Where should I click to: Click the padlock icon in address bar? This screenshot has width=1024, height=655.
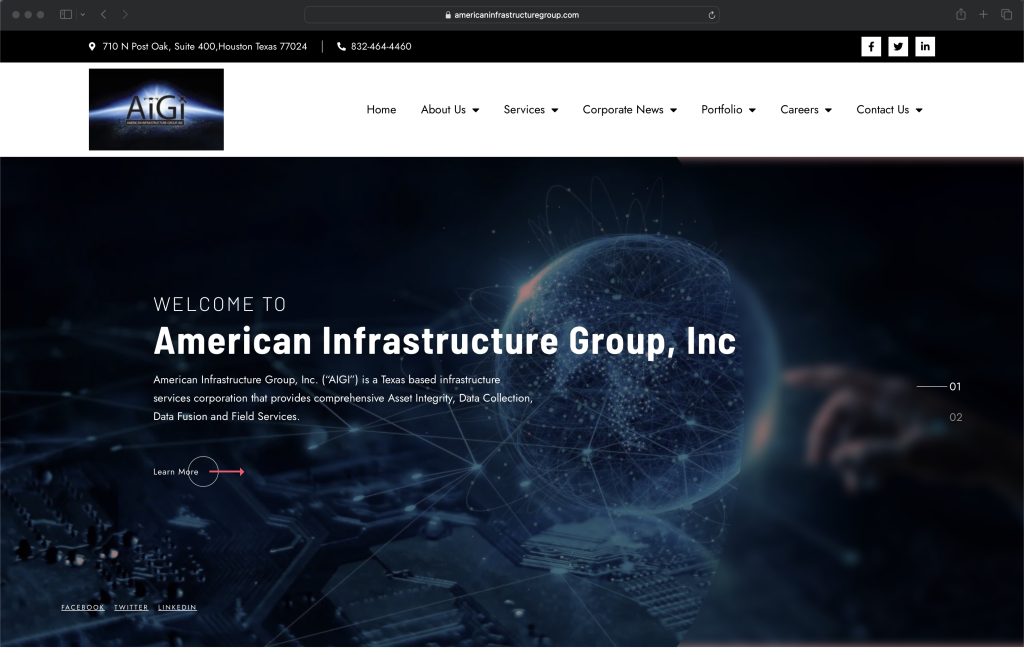448,15
